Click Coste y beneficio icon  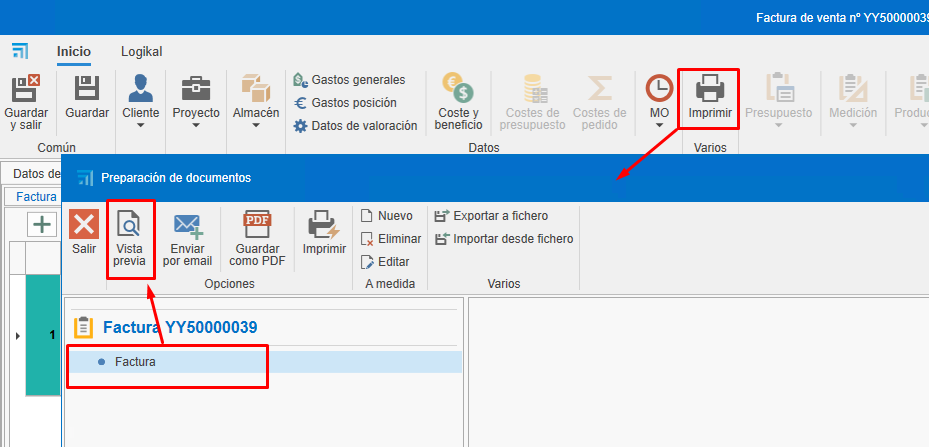click(458, 88)
